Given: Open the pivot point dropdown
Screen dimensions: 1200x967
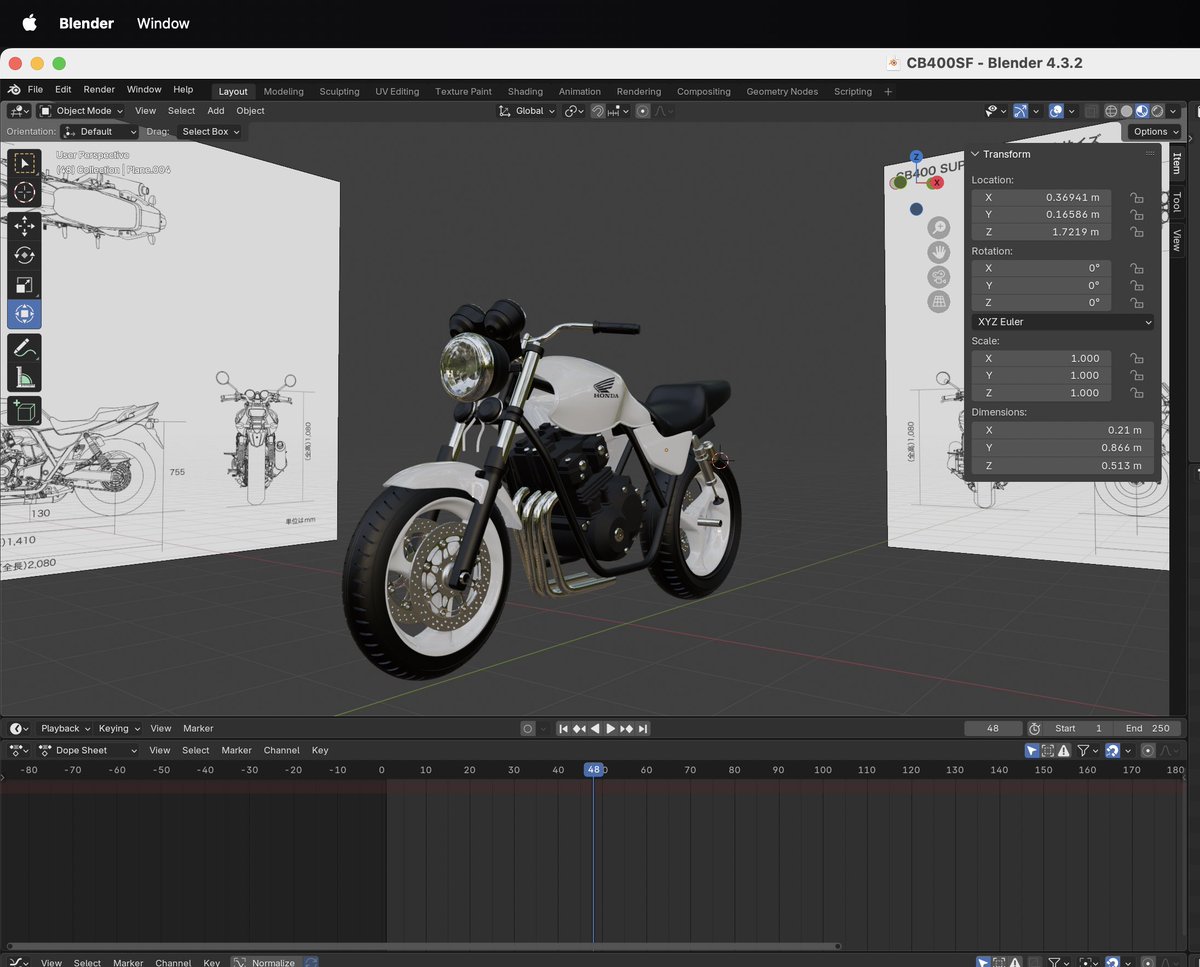Looking at the screenshot, I should click(x=574, y=111).
